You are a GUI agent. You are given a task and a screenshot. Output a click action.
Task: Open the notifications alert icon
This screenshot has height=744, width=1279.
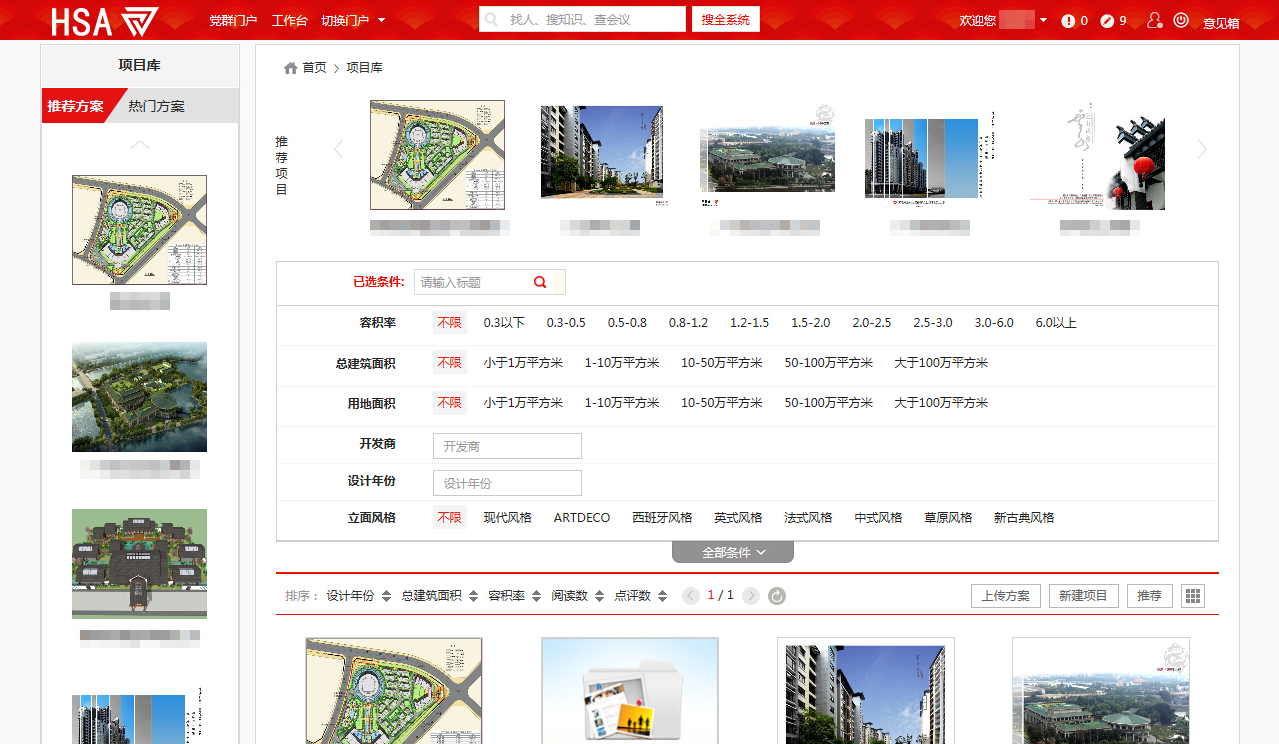(x=1068, y=21)
